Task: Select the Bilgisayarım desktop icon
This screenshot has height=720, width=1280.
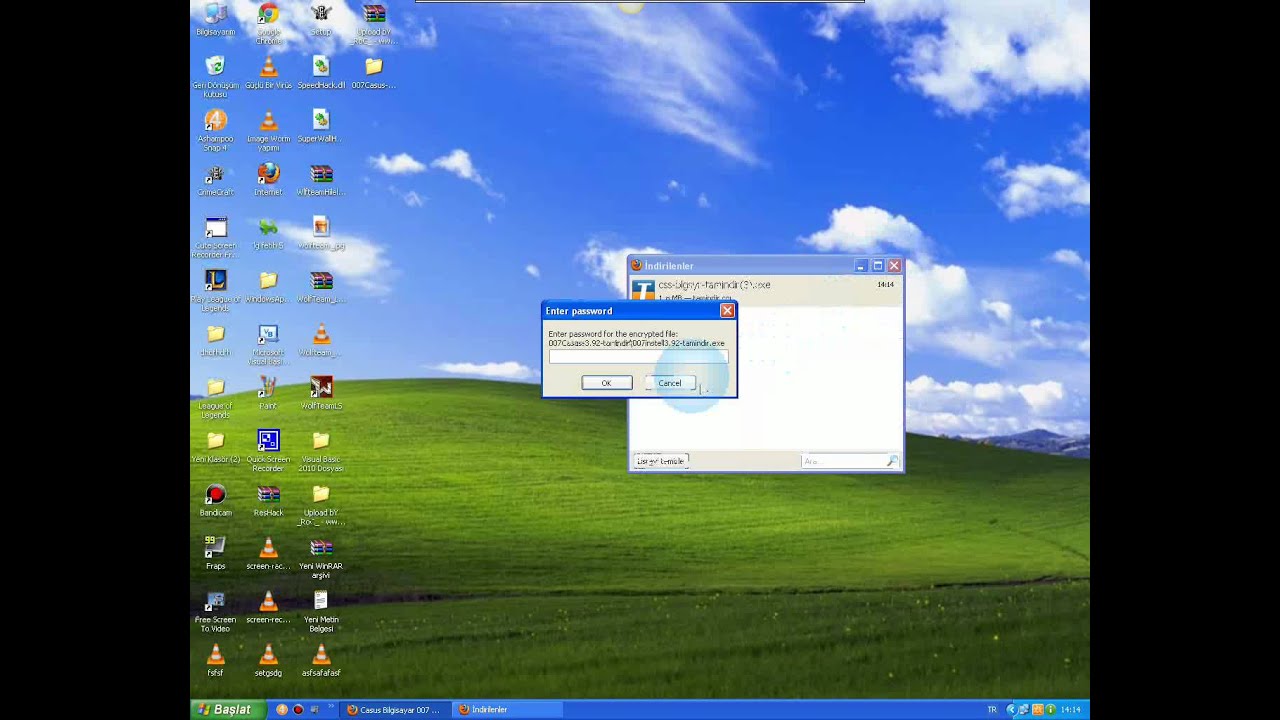Action: pos(215,19)
